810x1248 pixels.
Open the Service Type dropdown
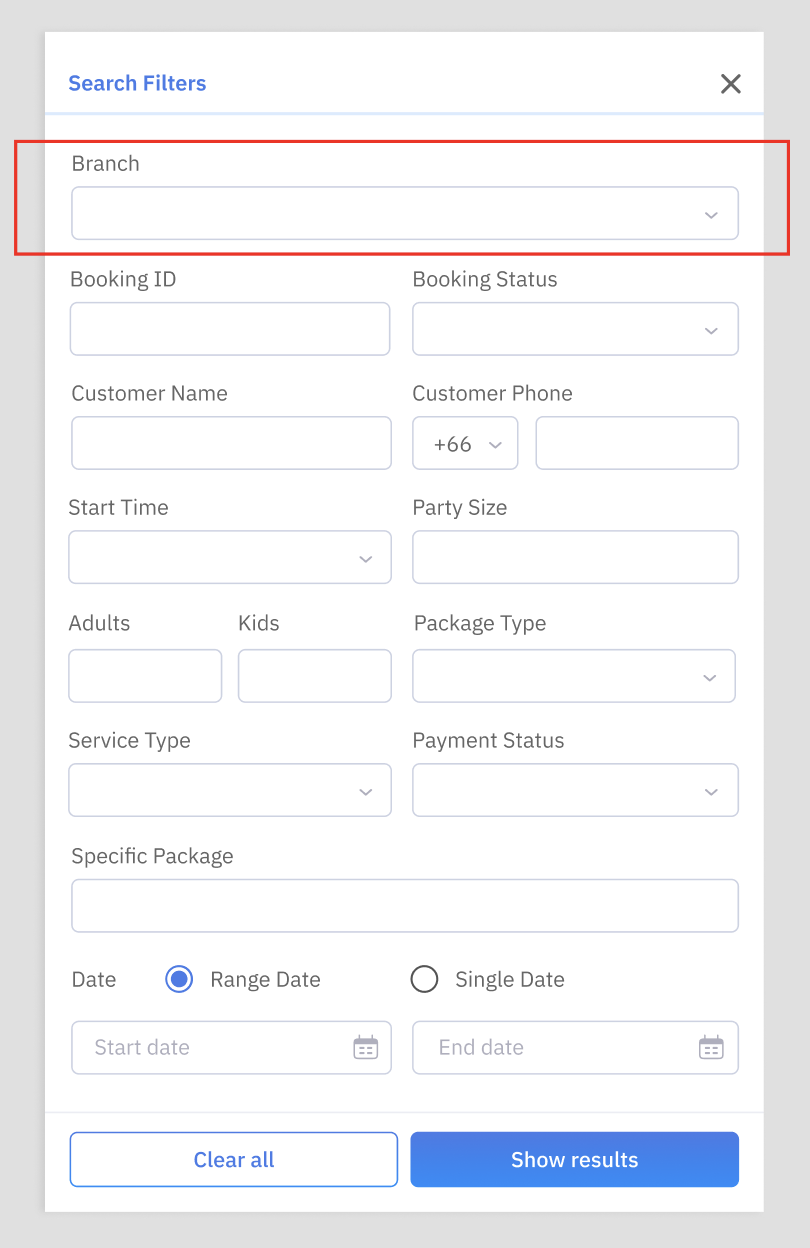pyautogui.click(x=230, y=790)
